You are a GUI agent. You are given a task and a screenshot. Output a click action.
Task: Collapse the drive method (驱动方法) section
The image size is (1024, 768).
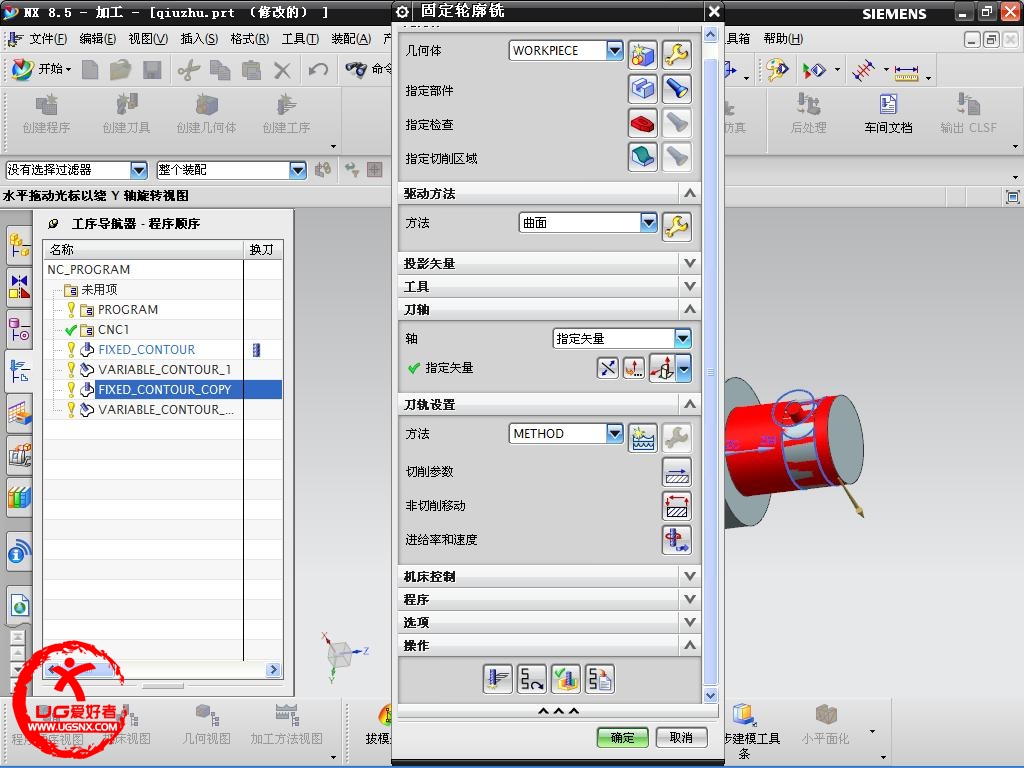(x=690, y=193)
